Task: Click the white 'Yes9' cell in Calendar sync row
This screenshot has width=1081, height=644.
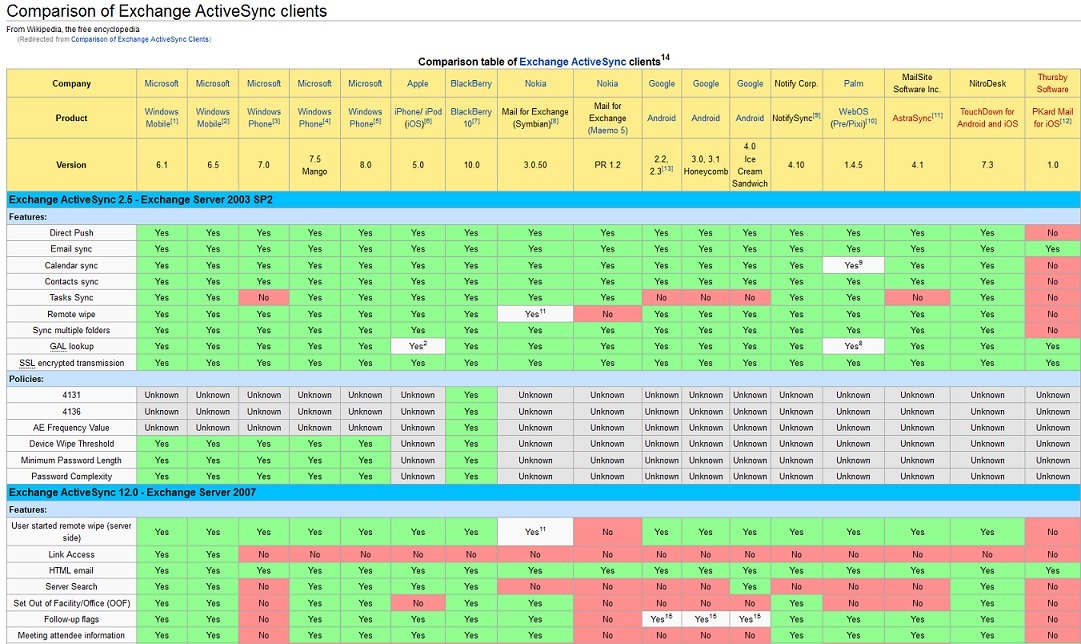Action: [x=853, y=265]
